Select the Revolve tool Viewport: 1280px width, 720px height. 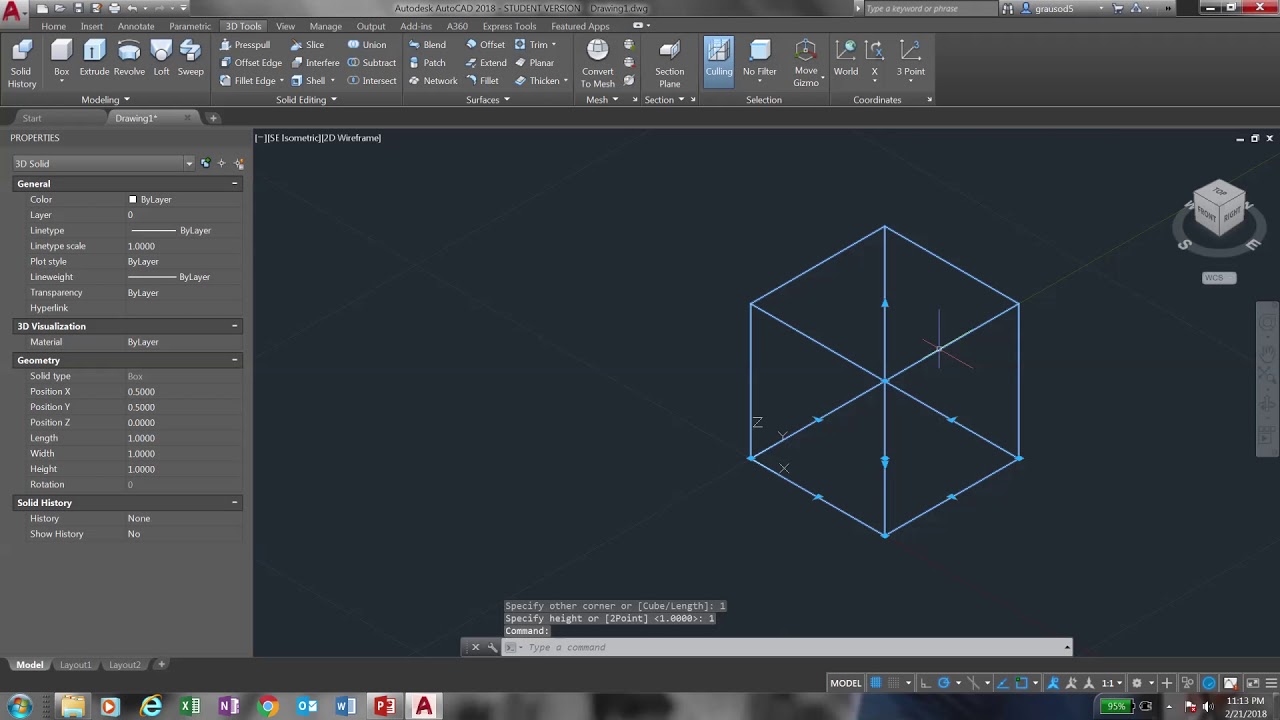click(129, 58)
